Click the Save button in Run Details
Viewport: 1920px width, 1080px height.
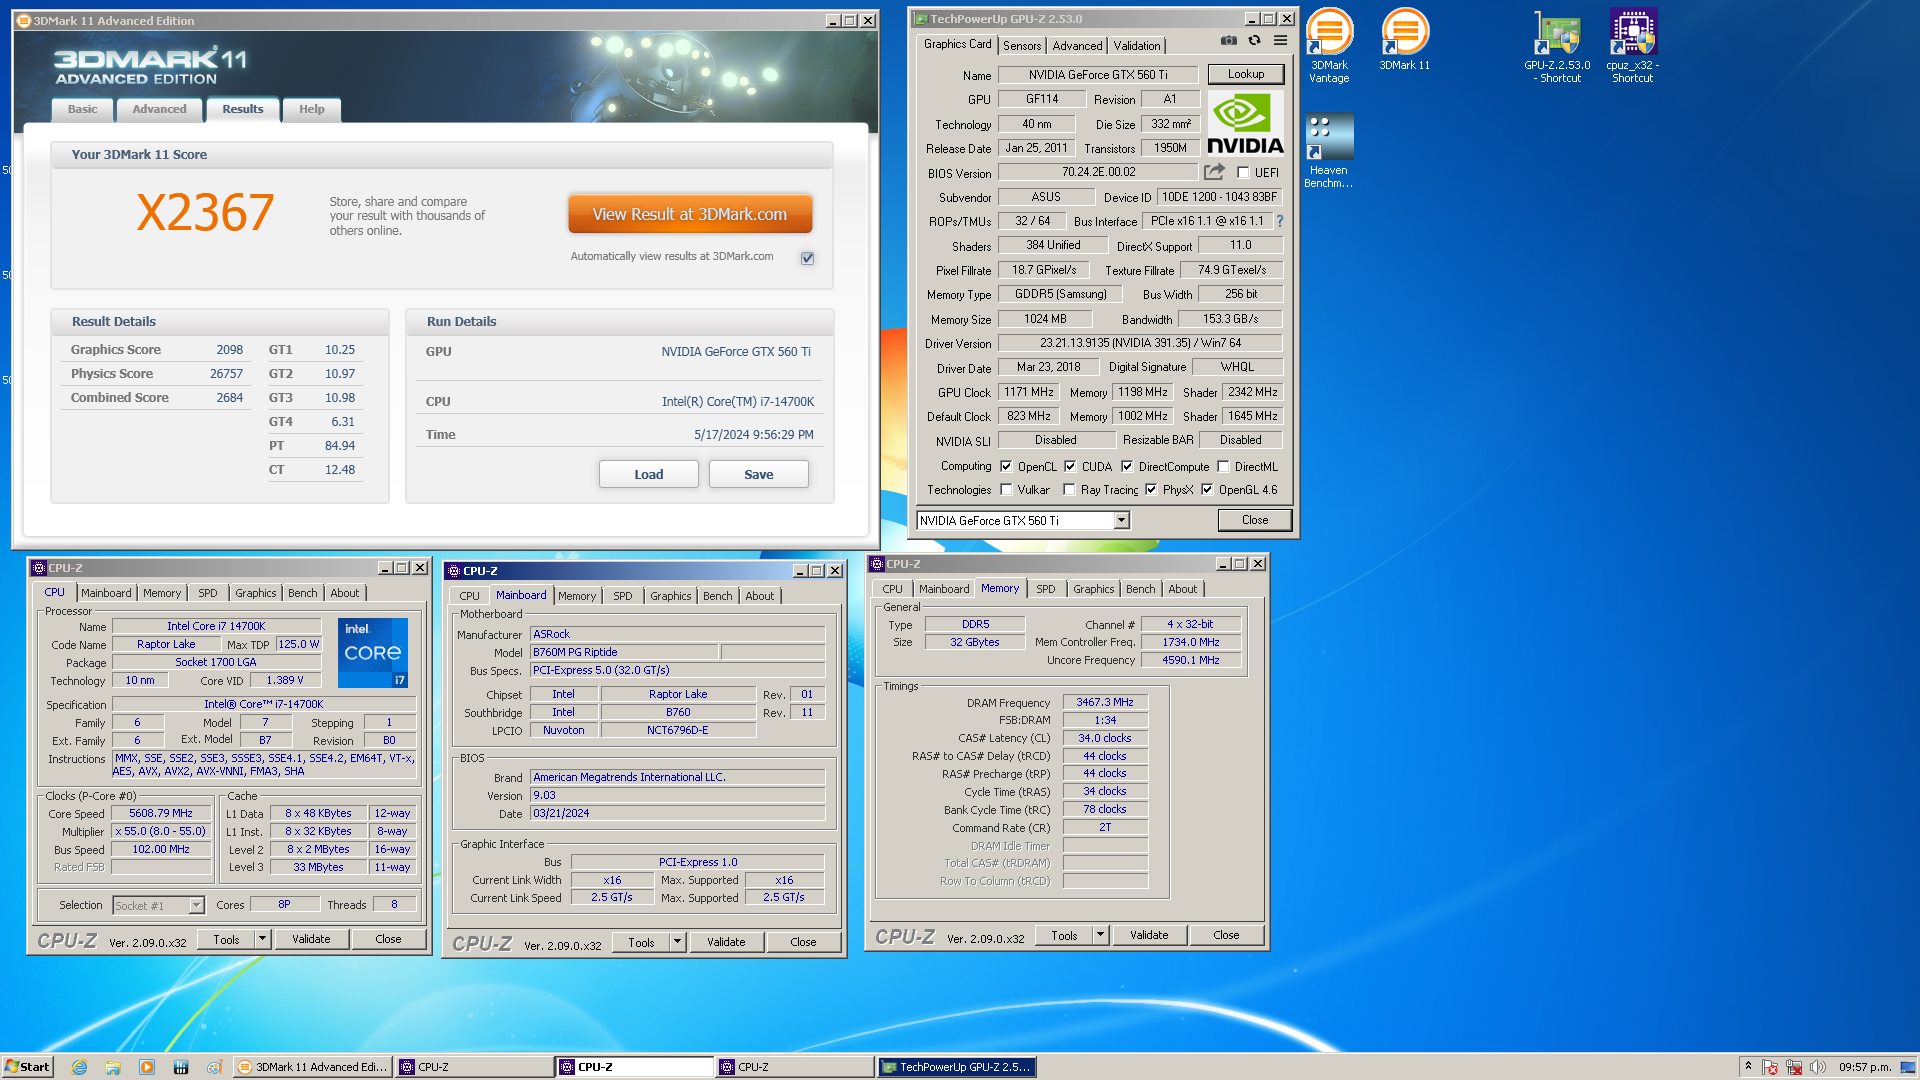(758, 474)
